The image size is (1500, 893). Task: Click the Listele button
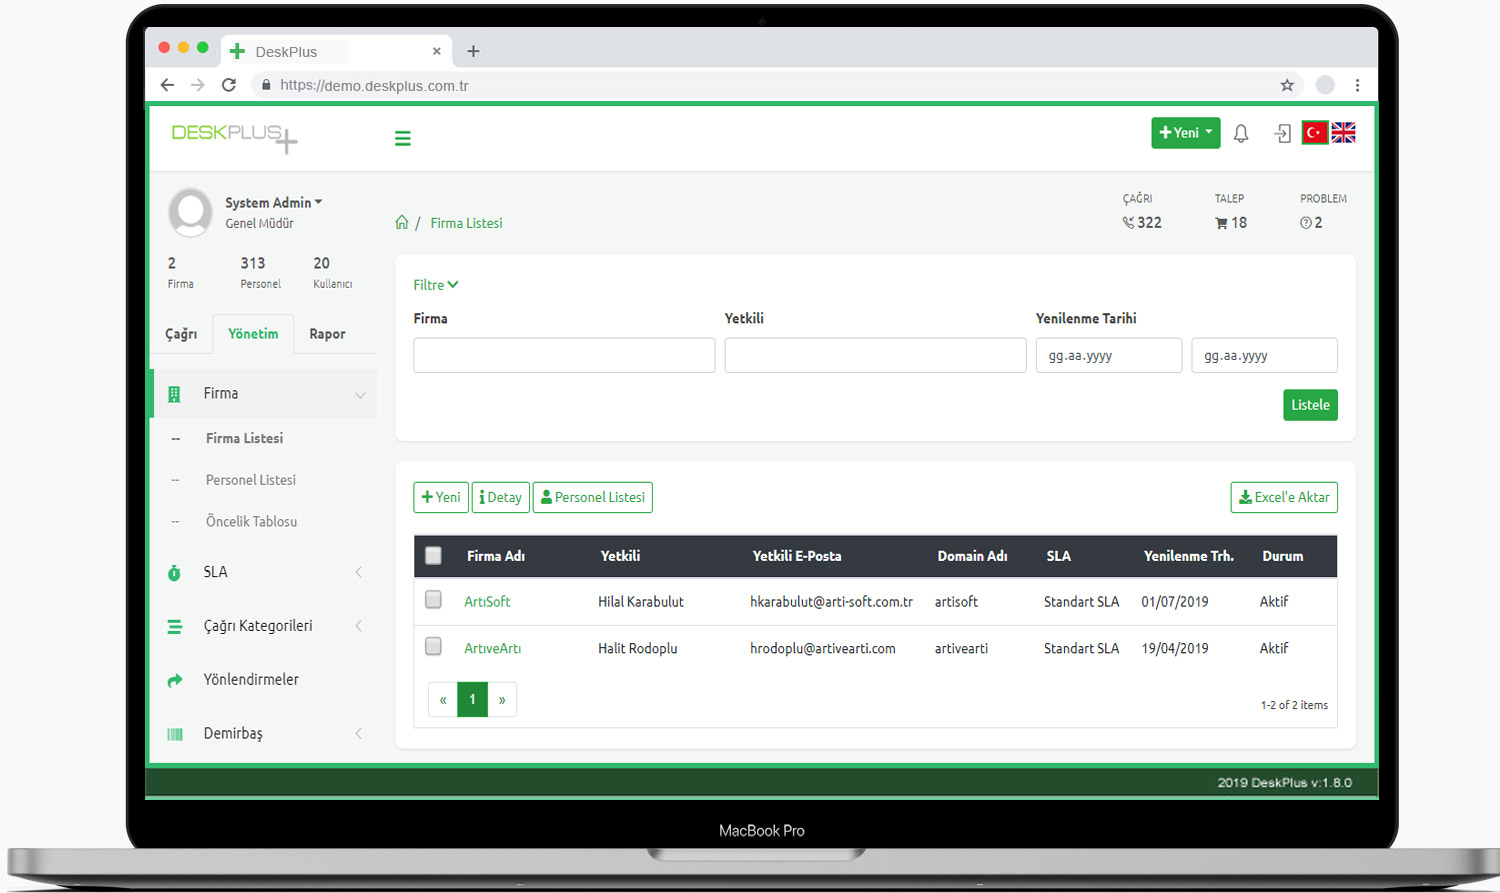point(1310,405)
